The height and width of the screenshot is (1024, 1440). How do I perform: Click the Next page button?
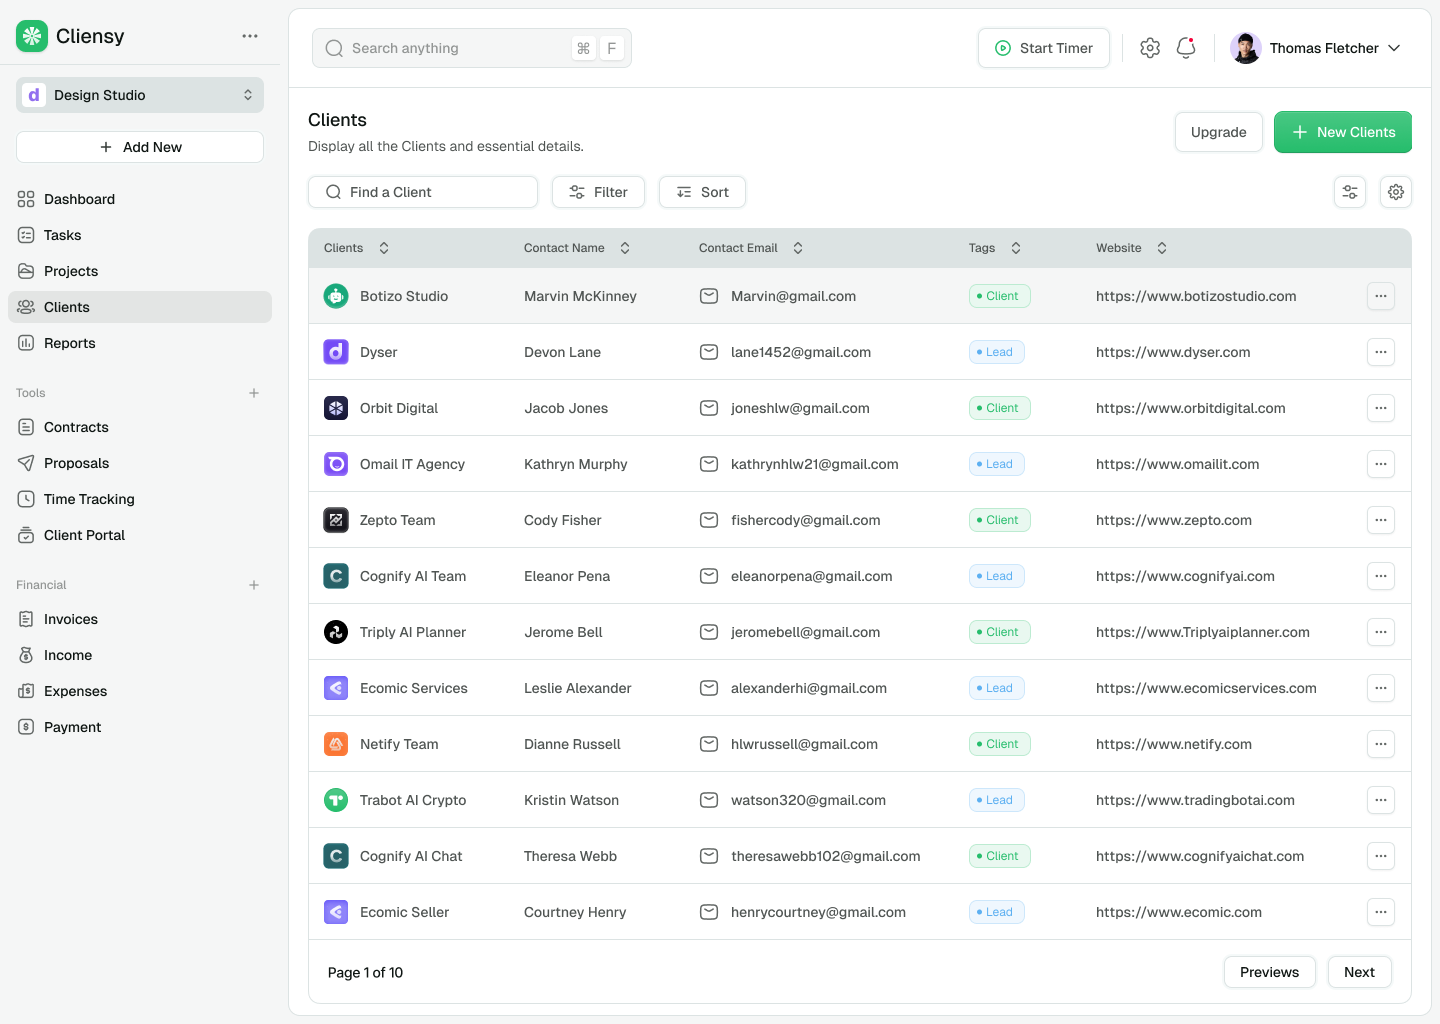point(1359,971)
